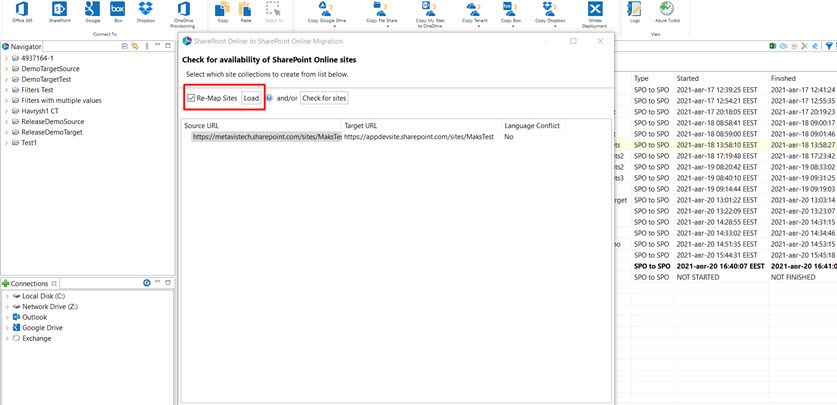This screenshot has height=405, width=837.
Task: Expand Copy Box dropdown arrow
Action: 512,25
